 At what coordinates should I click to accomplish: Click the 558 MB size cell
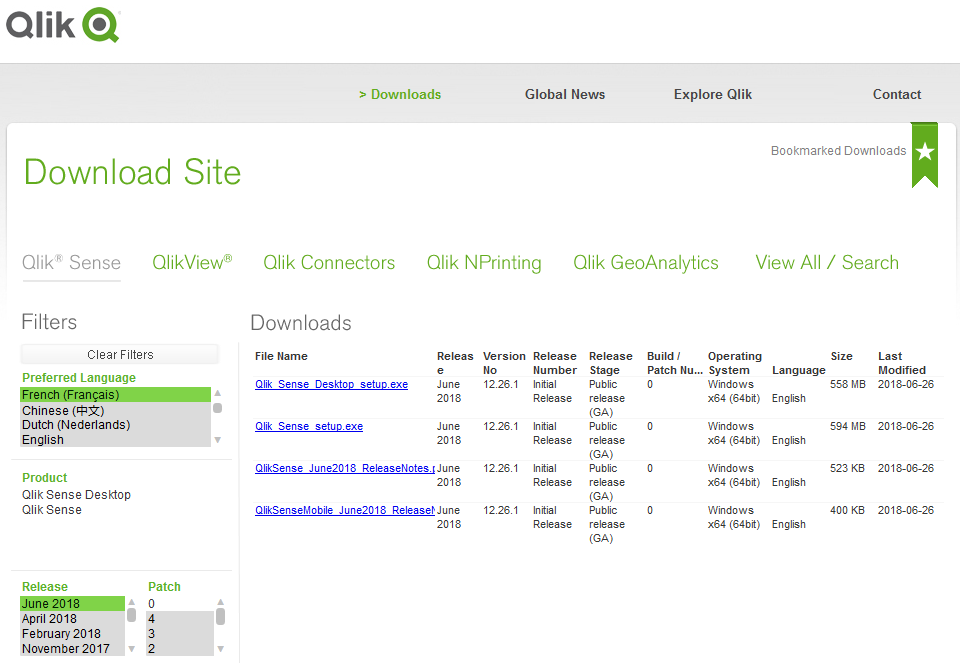click(847, 384)
